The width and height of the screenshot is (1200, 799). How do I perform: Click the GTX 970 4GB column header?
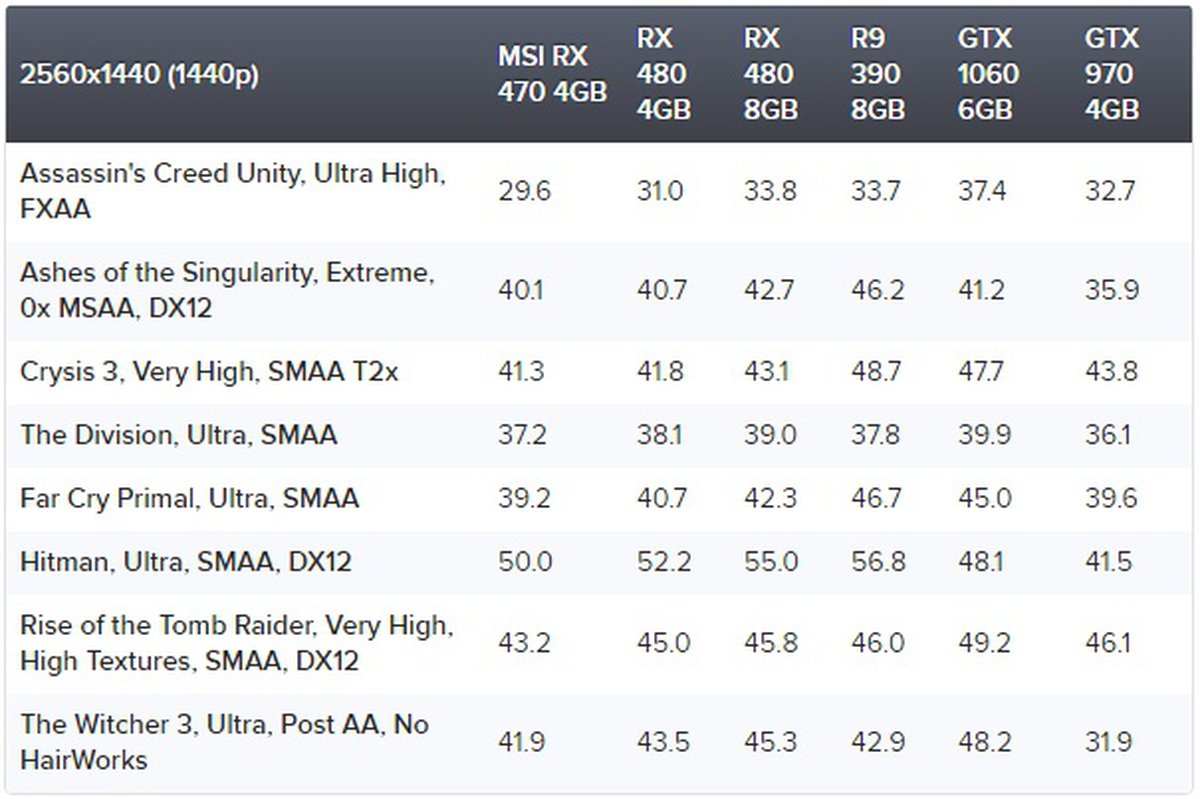point(1111,74)
